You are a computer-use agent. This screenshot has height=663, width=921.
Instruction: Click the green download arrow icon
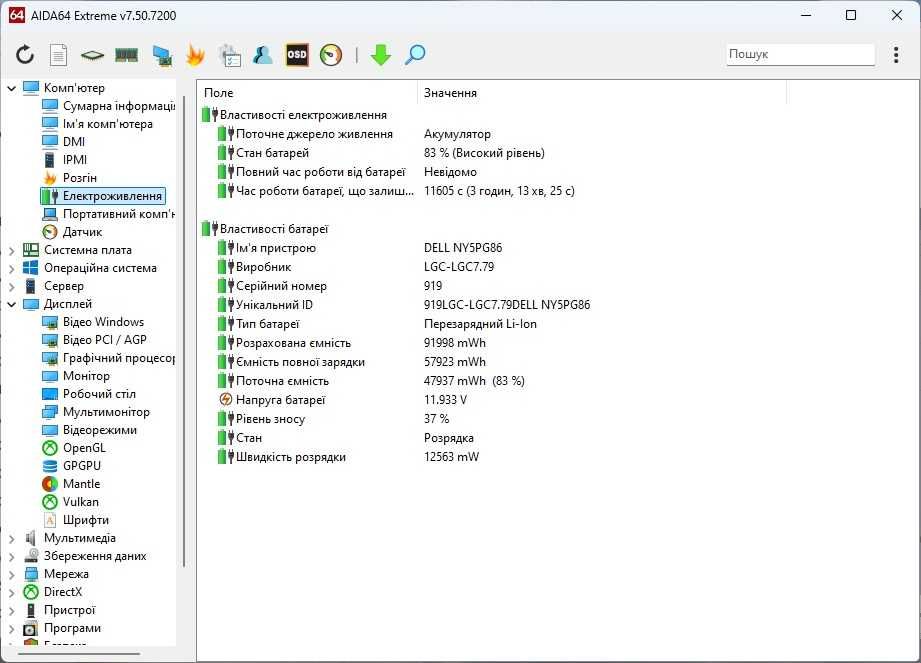(381, 55)
